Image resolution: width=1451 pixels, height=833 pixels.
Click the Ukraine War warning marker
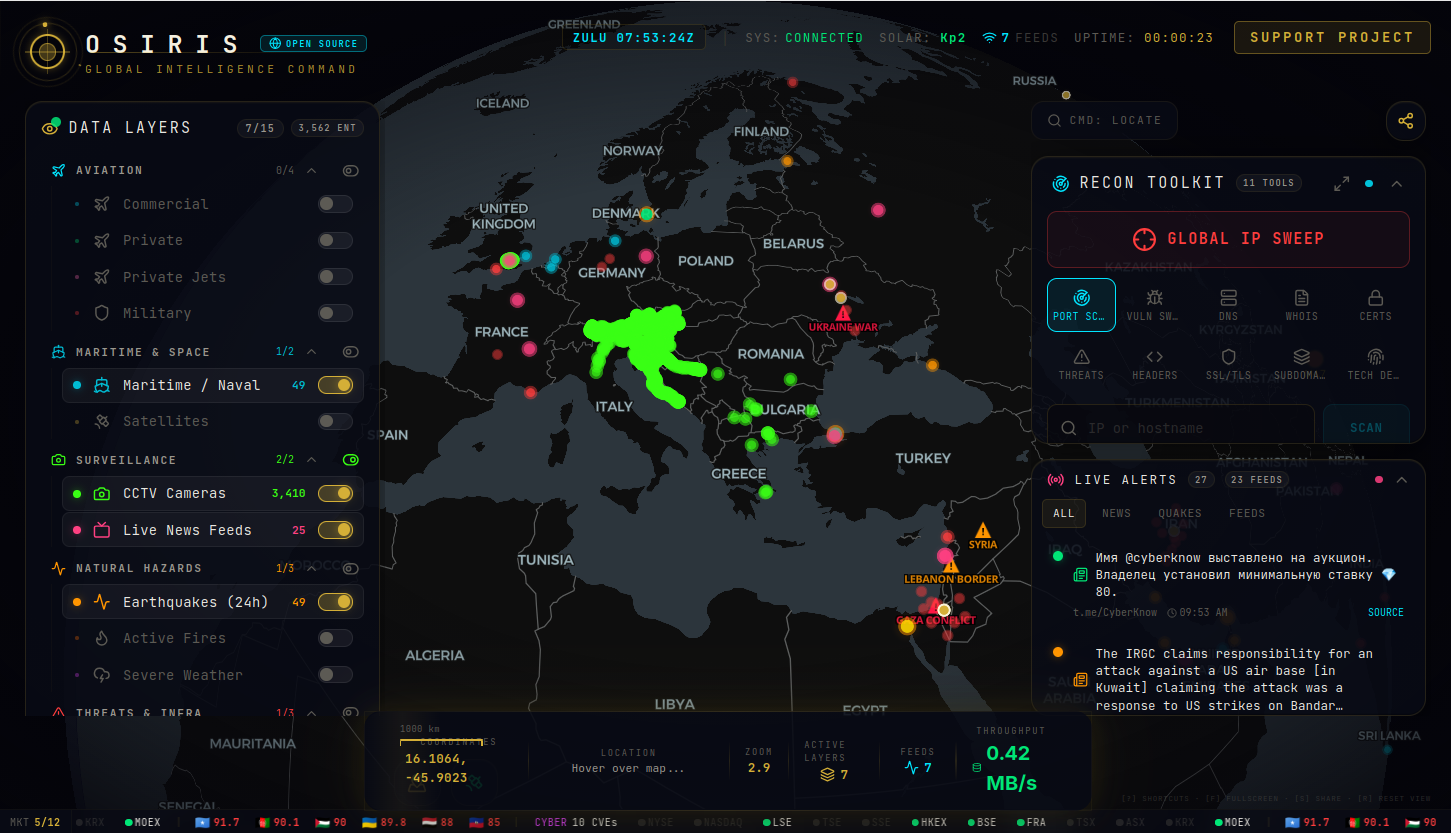tap(843, 314)
